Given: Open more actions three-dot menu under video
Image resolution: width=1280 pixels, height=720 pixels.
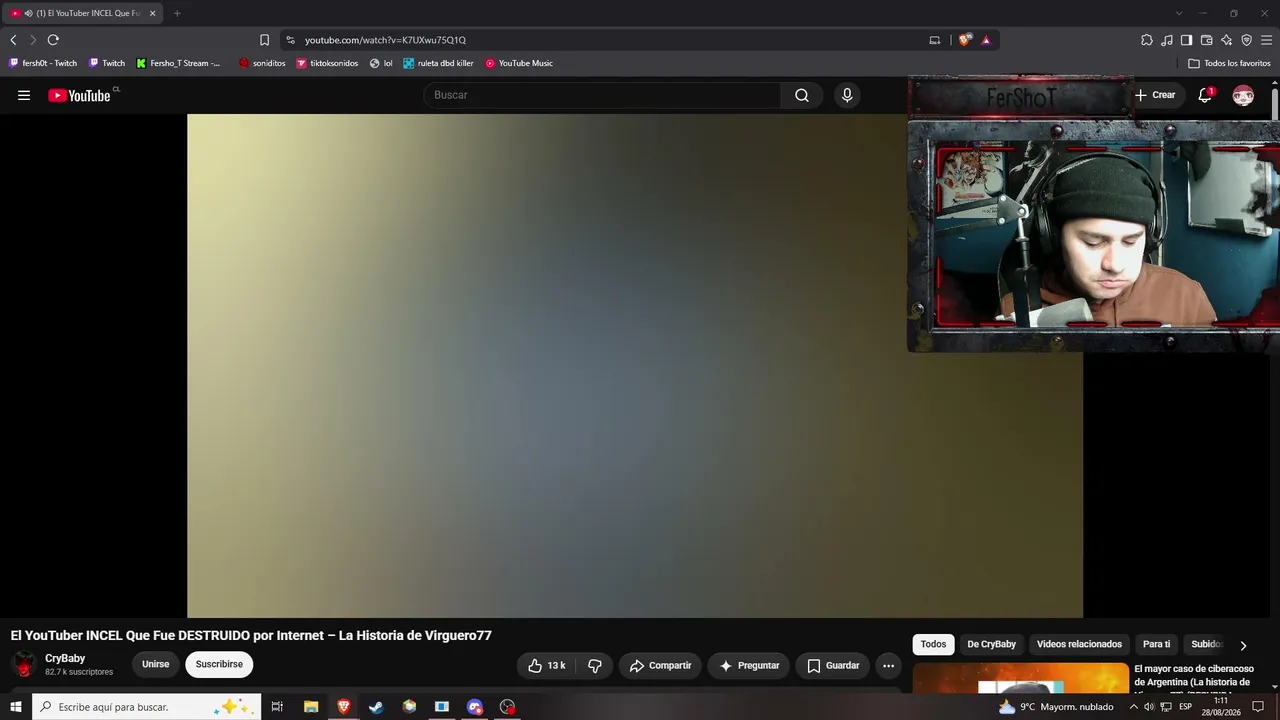Looking at the screenshot, I should (888, 666).
